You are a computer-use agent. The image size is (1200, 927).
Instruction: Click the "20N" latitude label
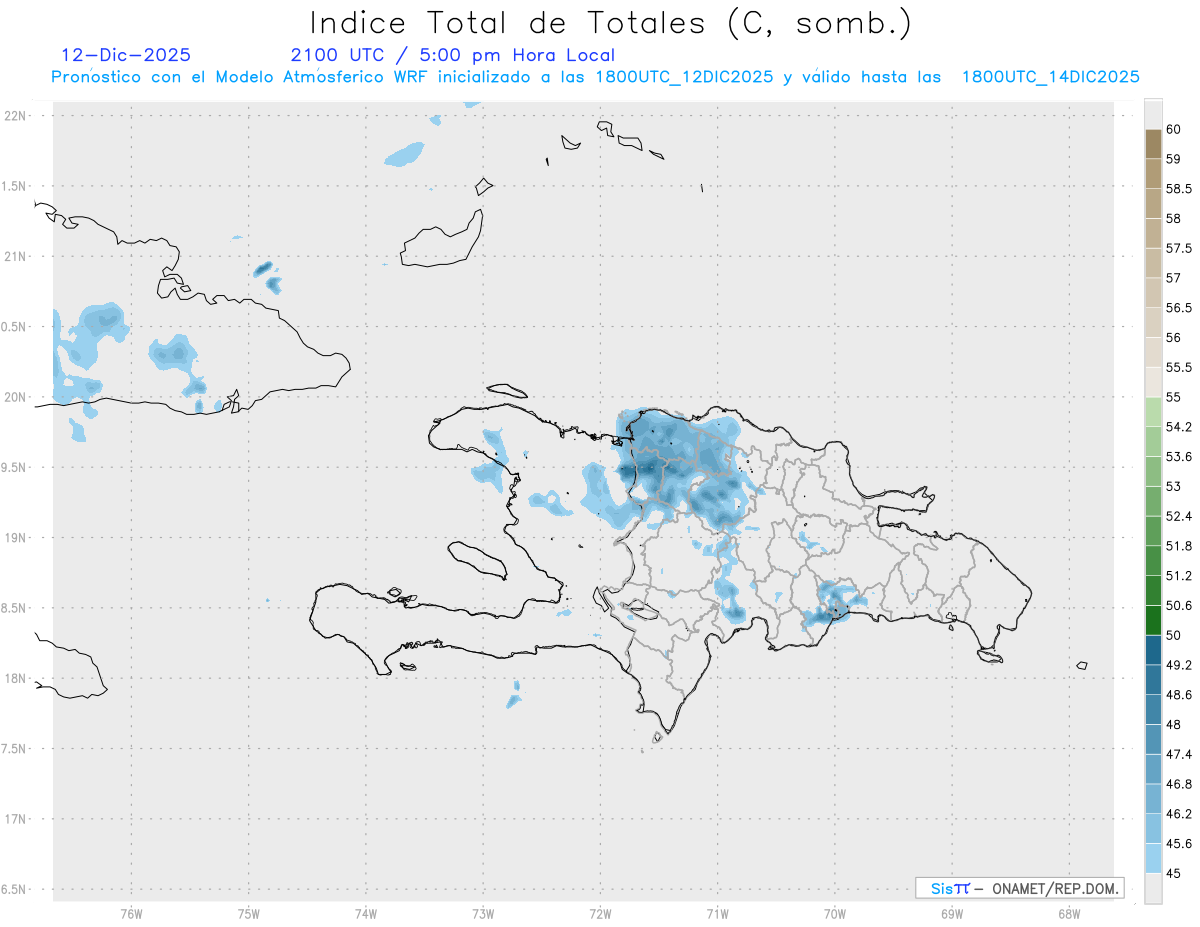click(17, 397)
